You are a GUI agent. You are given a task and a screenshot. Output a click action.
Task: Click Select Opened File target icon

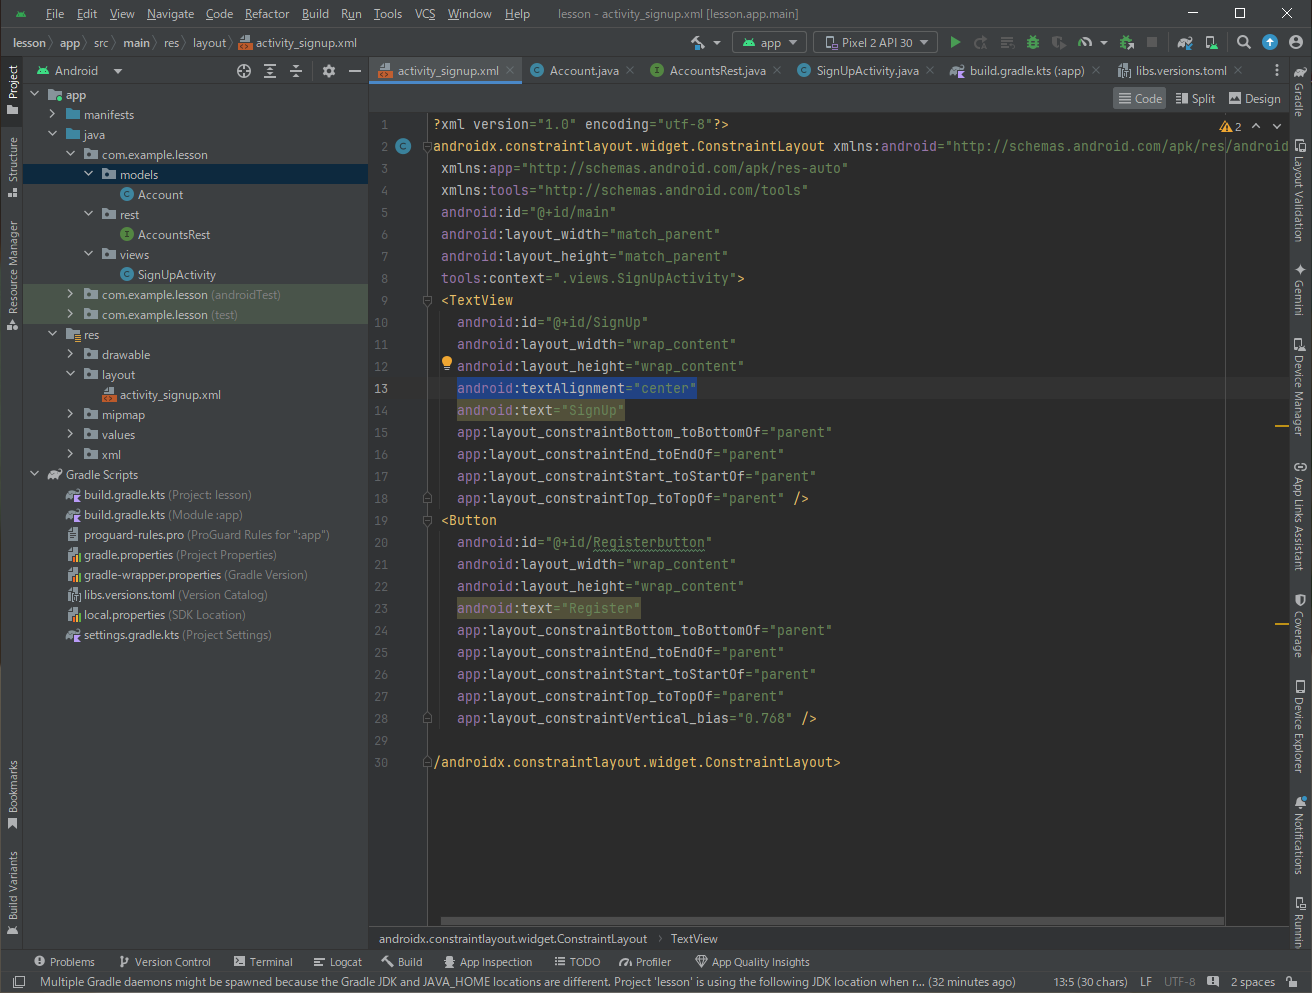244,71
